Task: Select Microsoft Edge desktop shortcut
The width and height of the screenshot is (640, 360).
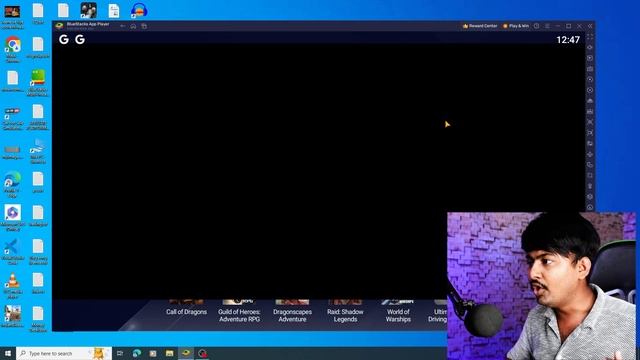Action: pos(13,184)
